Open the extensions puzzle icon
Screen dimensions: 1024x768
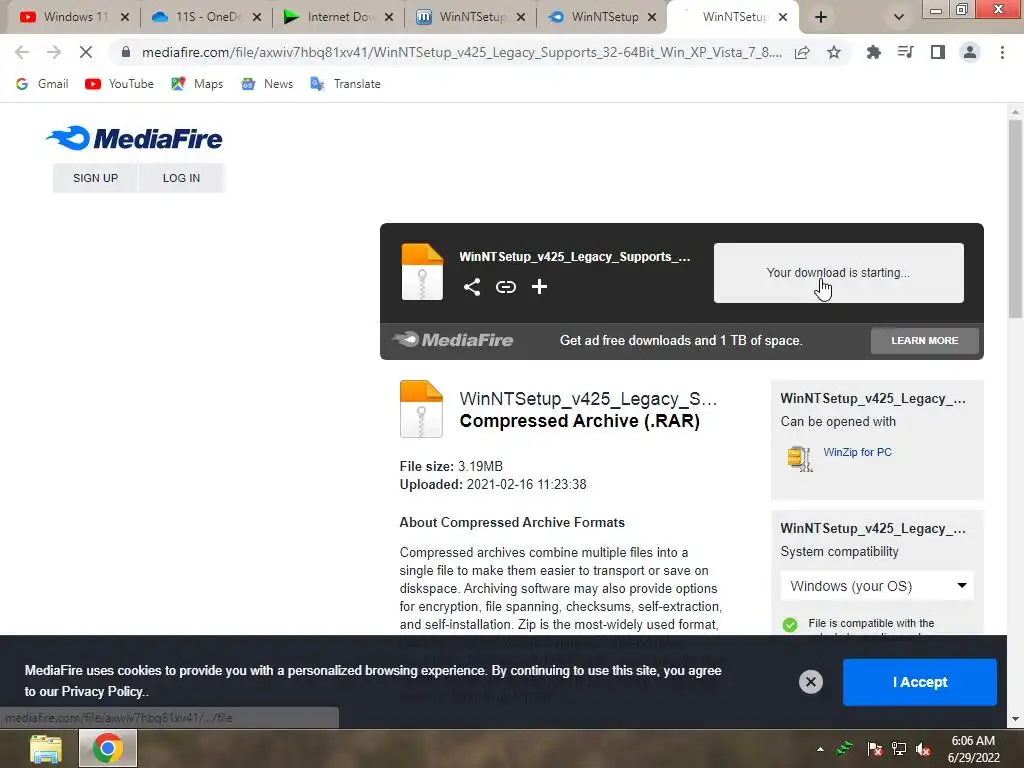[873, 52]
